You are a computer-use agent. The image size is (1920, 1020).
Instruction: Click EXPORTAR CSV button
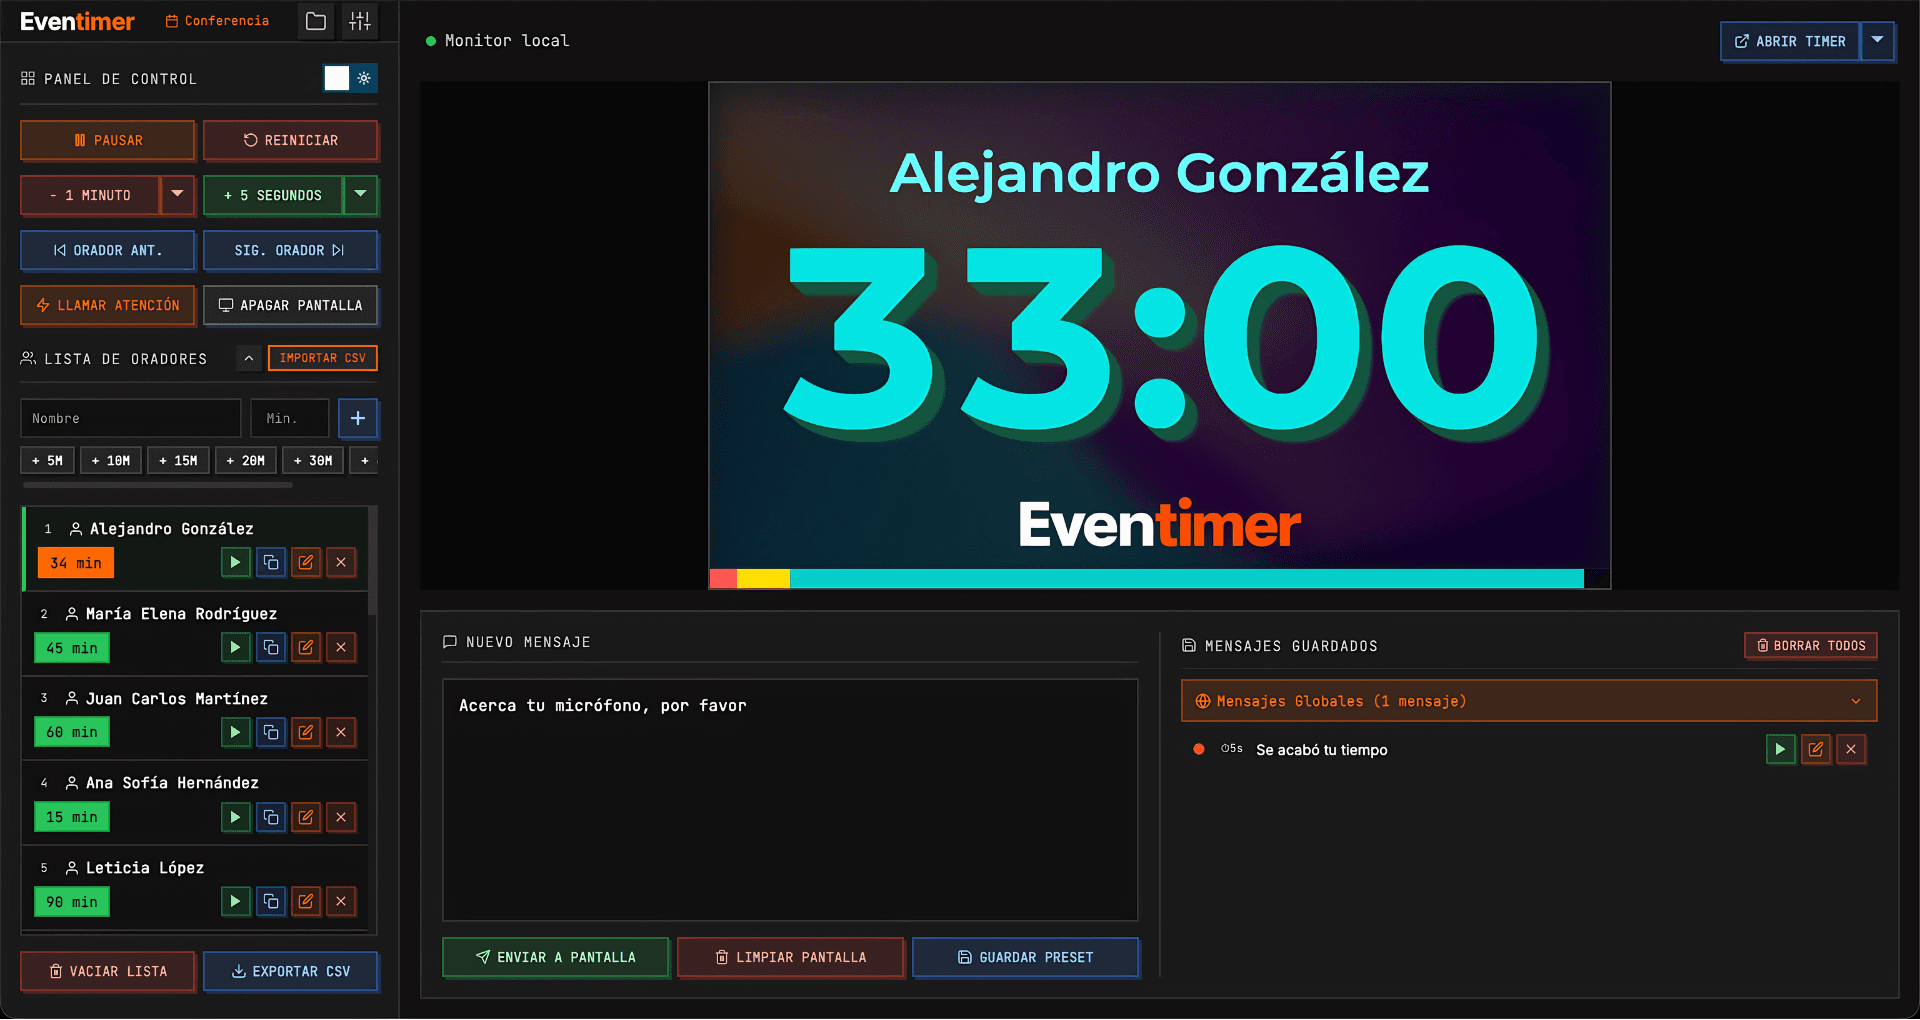(x=291, y=971)
